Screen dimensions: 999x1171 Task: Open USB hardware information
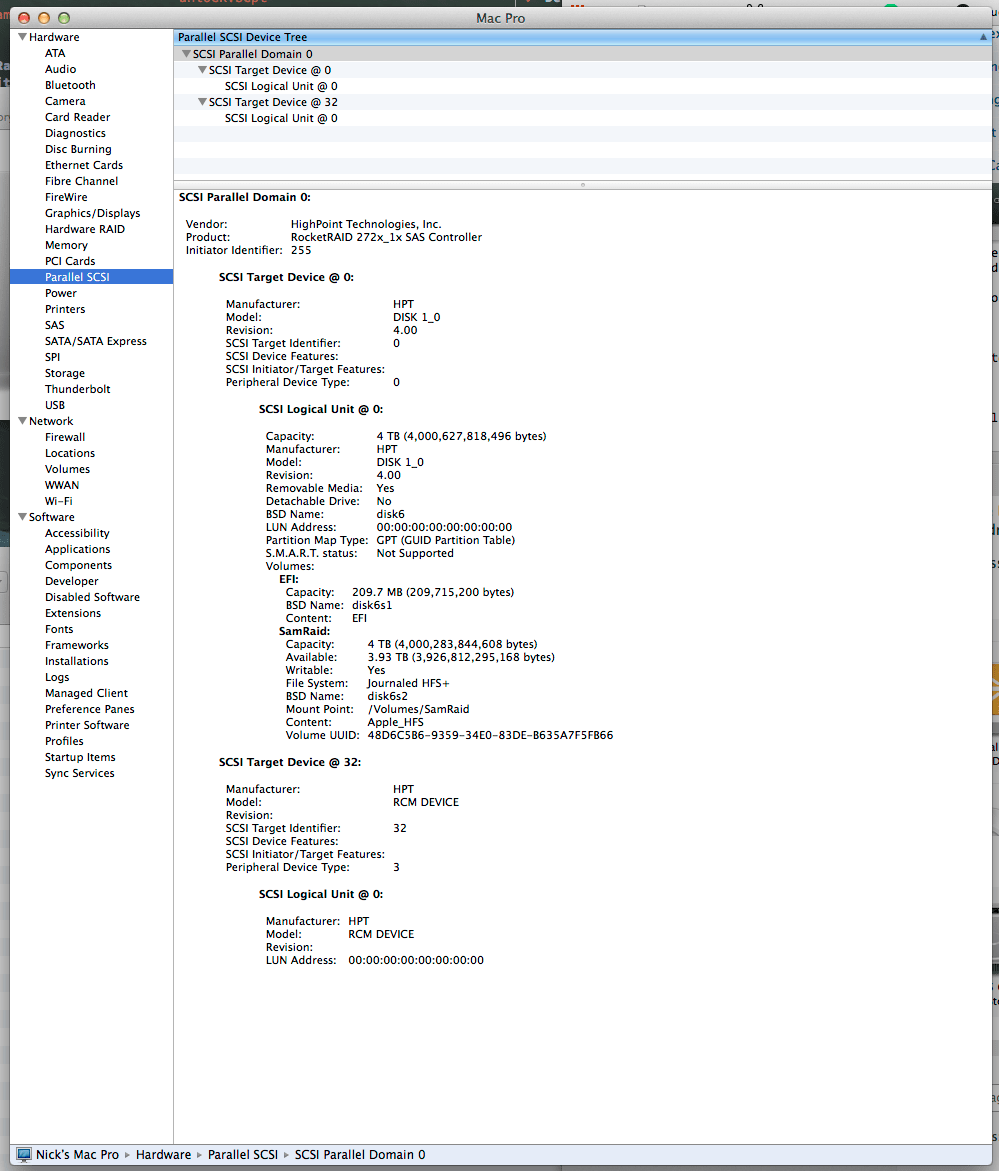[55, 405]
